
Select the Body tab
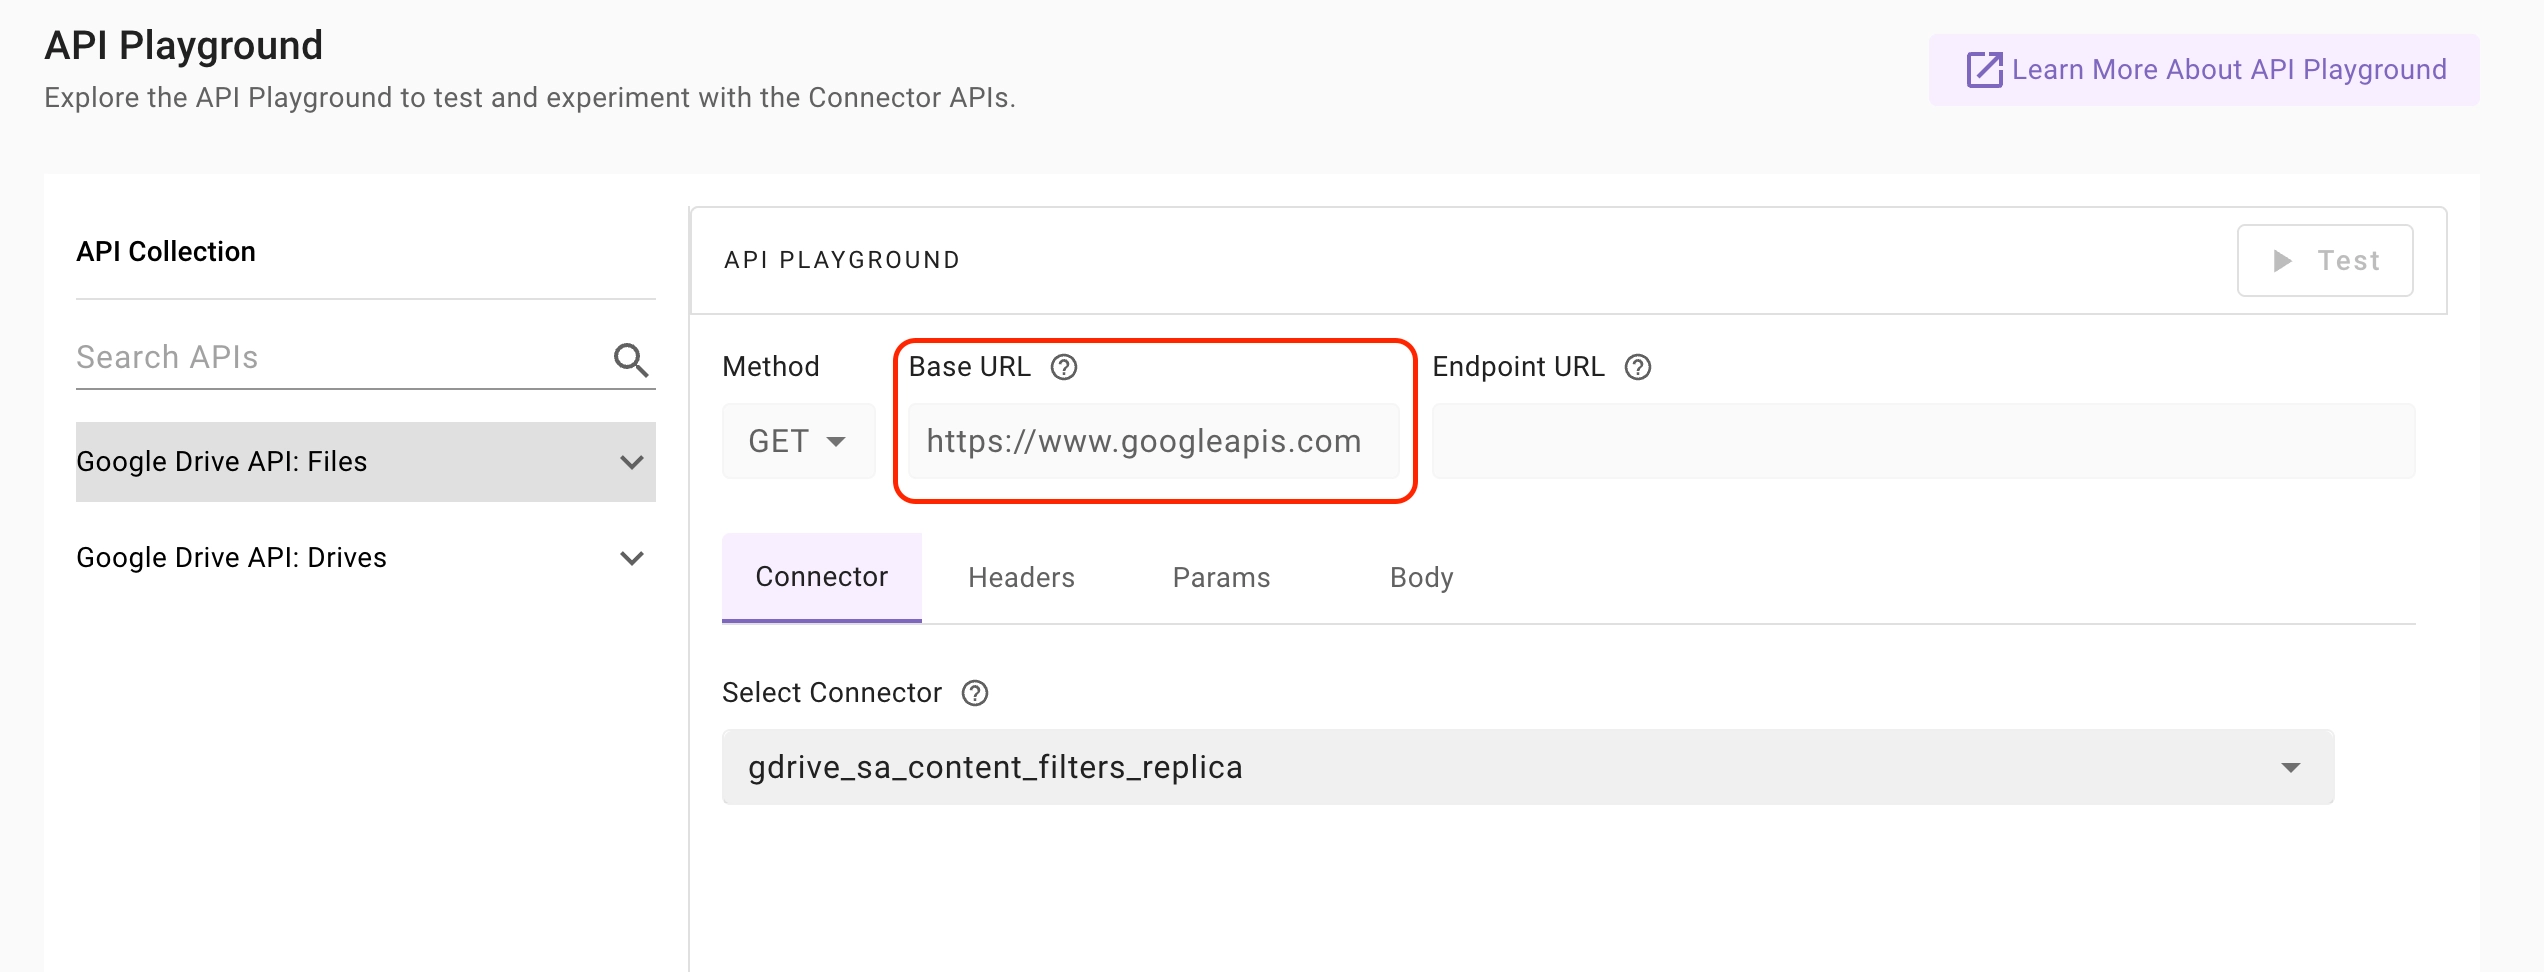pyautogui.click(x=1421, y=577)
